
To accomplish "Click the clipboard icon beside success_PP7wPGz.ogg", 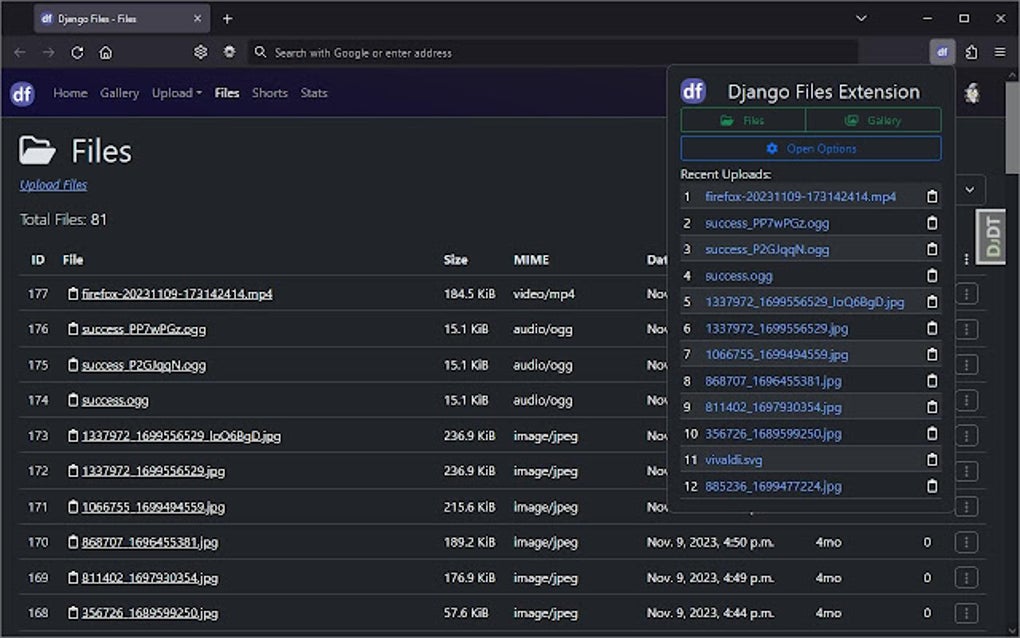I will click(x=930, y=222).
